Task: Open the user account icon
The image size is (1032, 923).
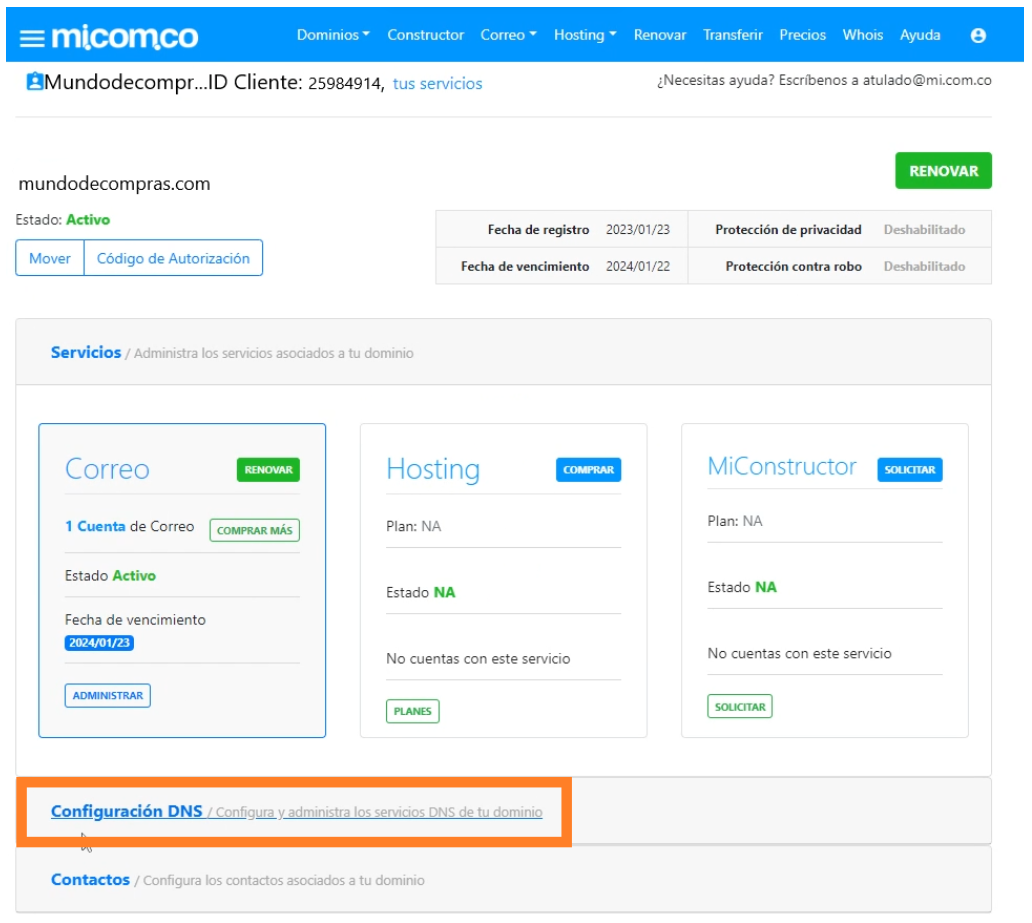Action: [978, 36]
